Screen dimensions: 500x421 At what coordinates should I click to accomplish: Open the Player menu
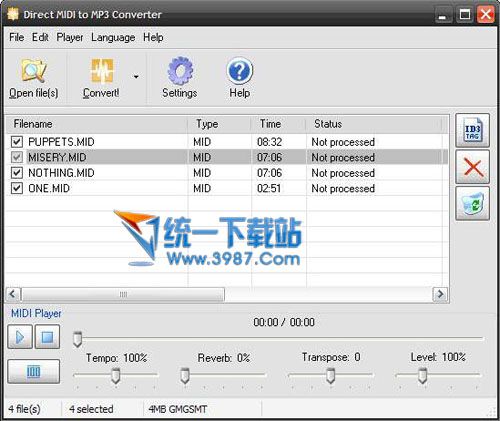coord(70,37)
